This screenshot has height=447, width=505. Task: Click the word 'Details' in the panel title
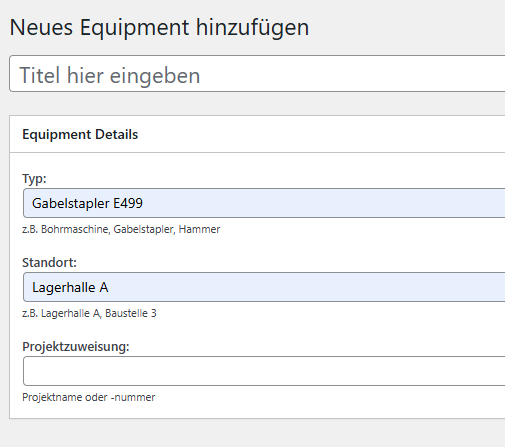pos(116,134)
